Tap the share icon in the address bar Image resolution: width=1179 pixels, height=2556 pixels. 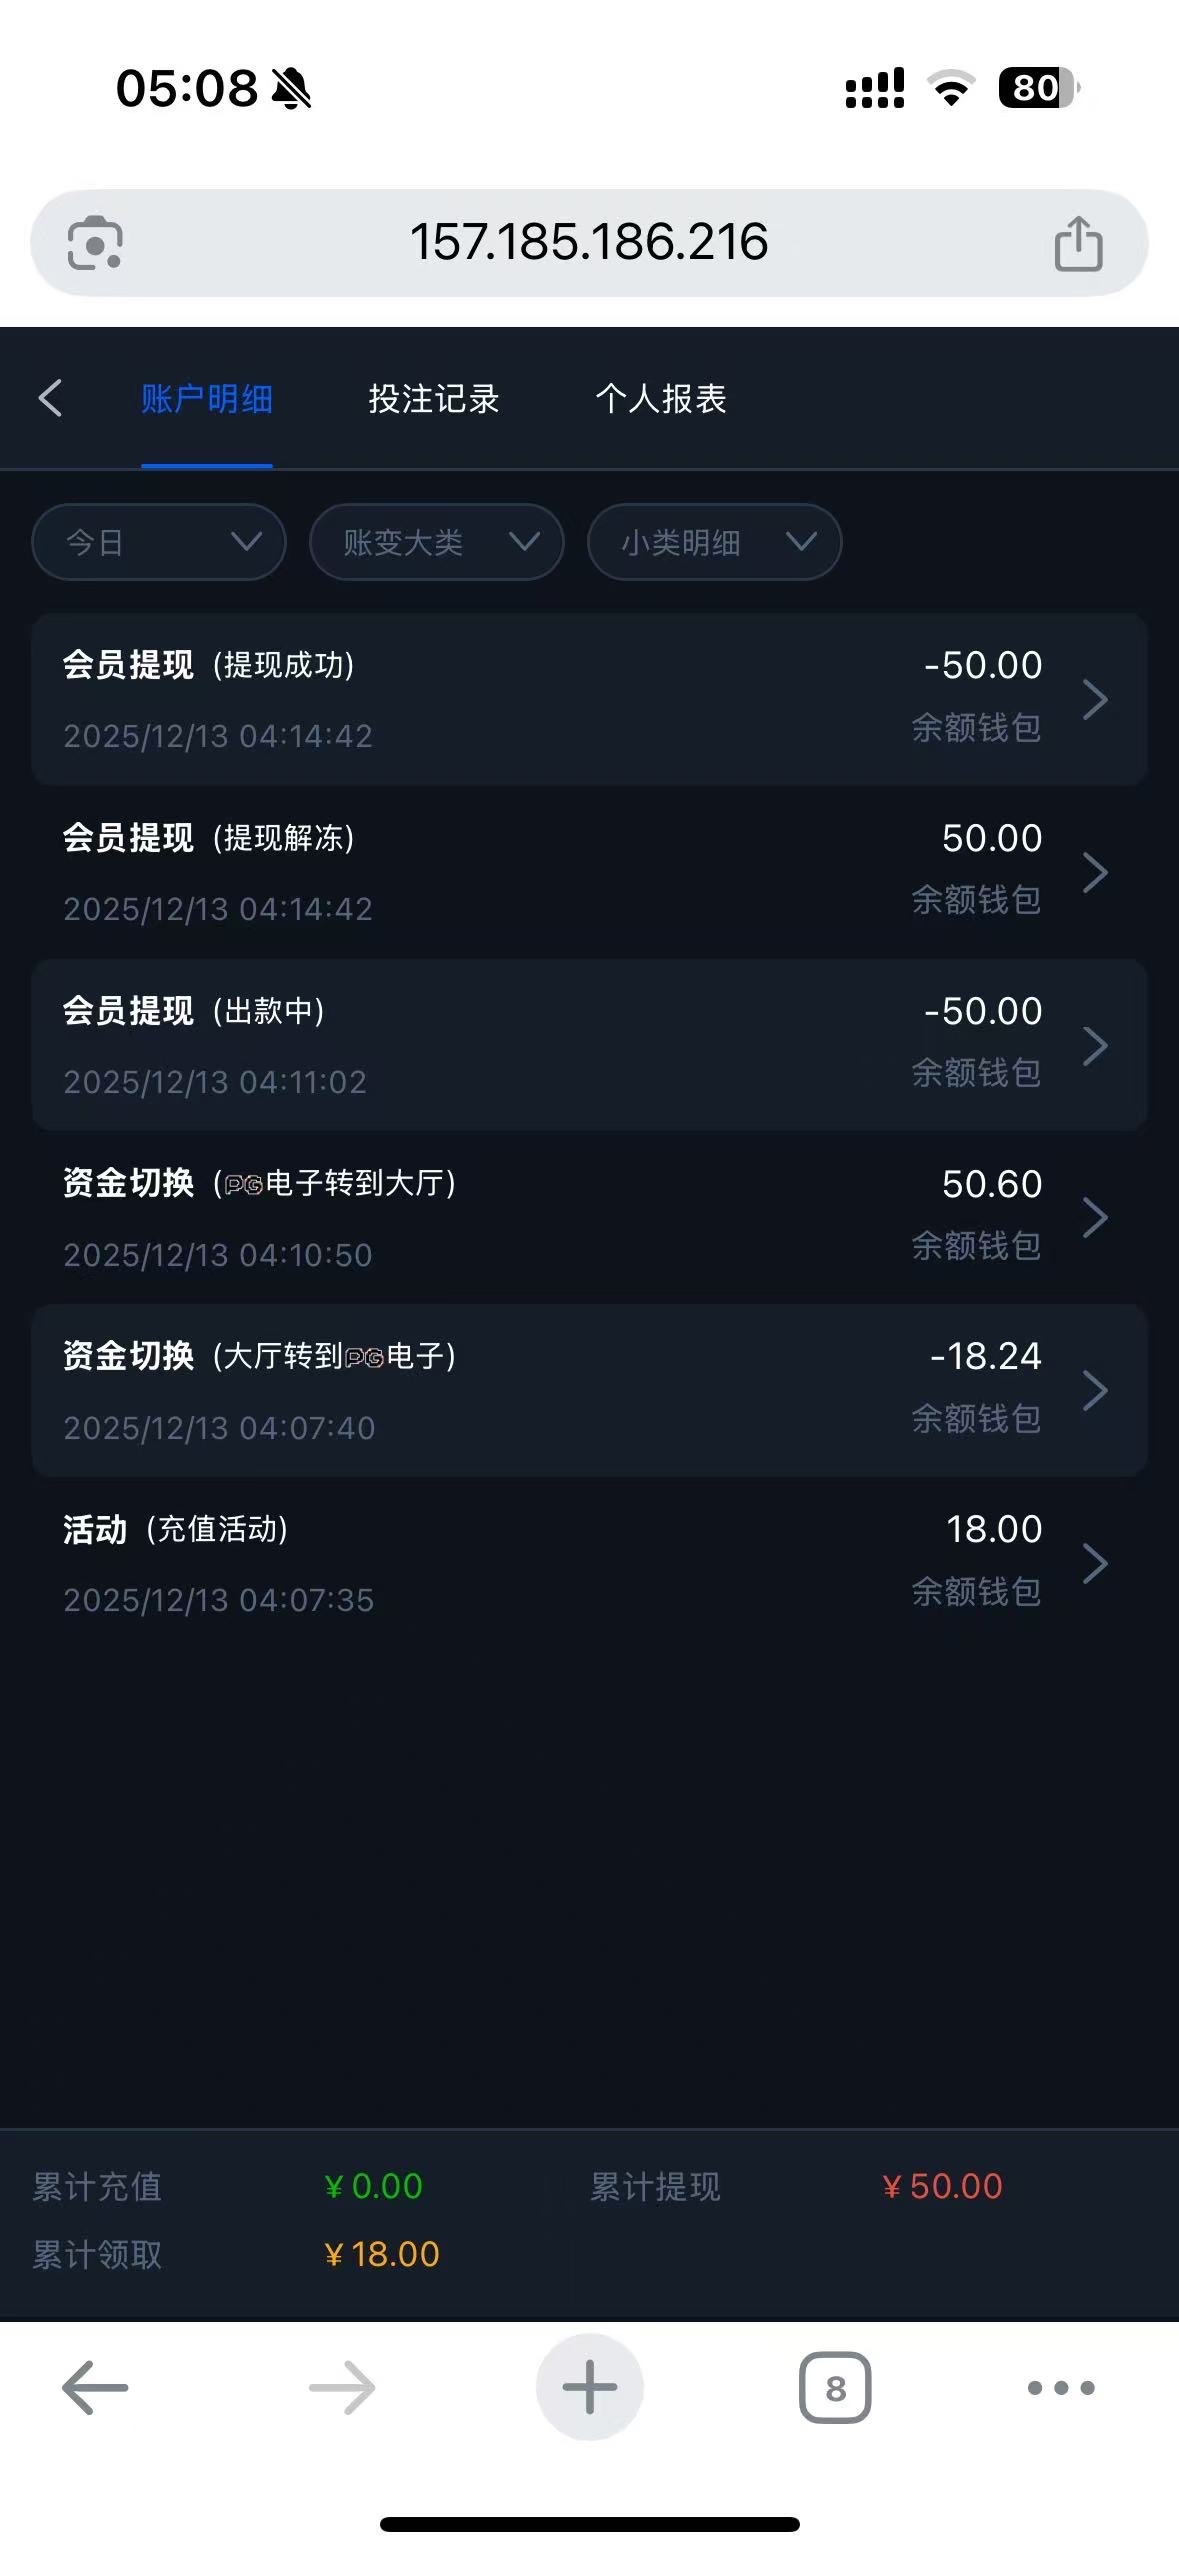[1078, 243]
